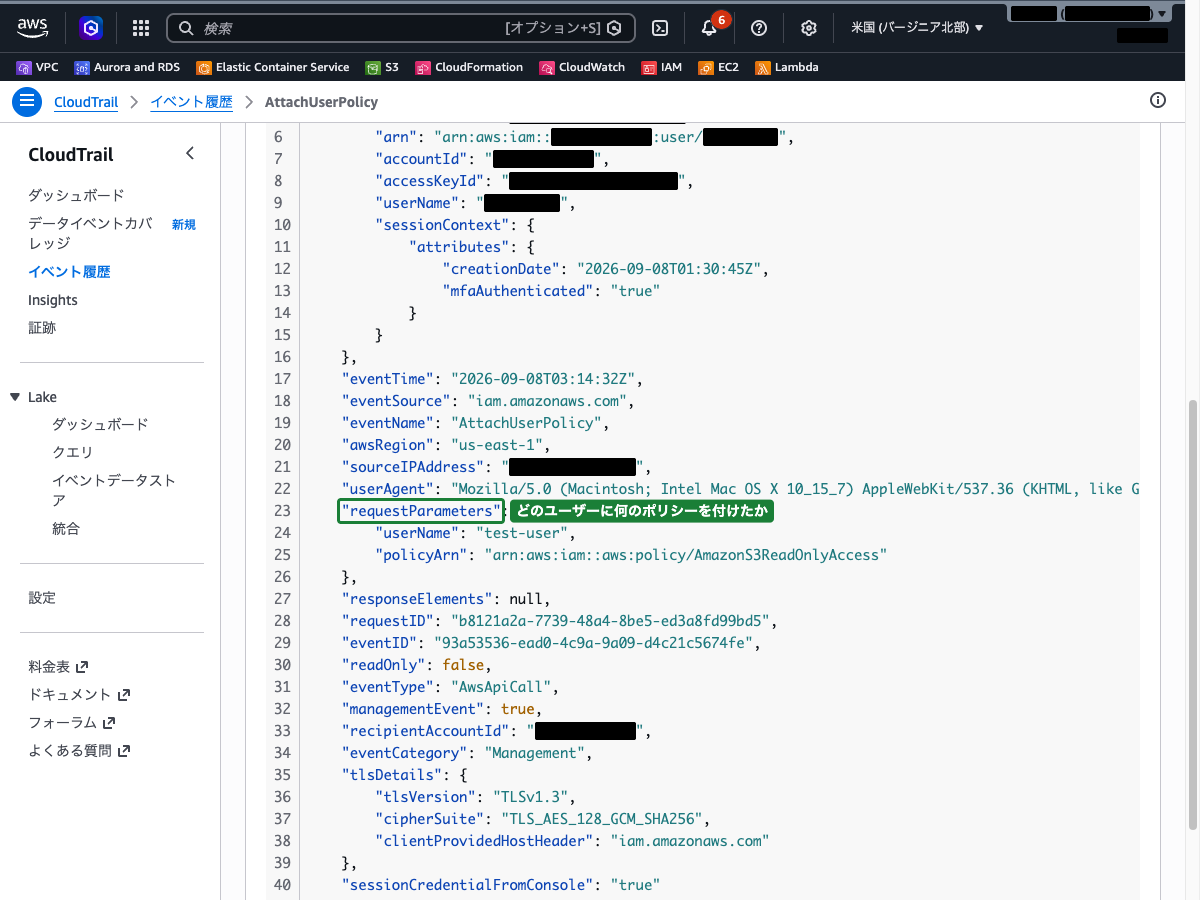
Task: Open 統合 under Lake
Action: pyautogui.click(x=66, y=528)
